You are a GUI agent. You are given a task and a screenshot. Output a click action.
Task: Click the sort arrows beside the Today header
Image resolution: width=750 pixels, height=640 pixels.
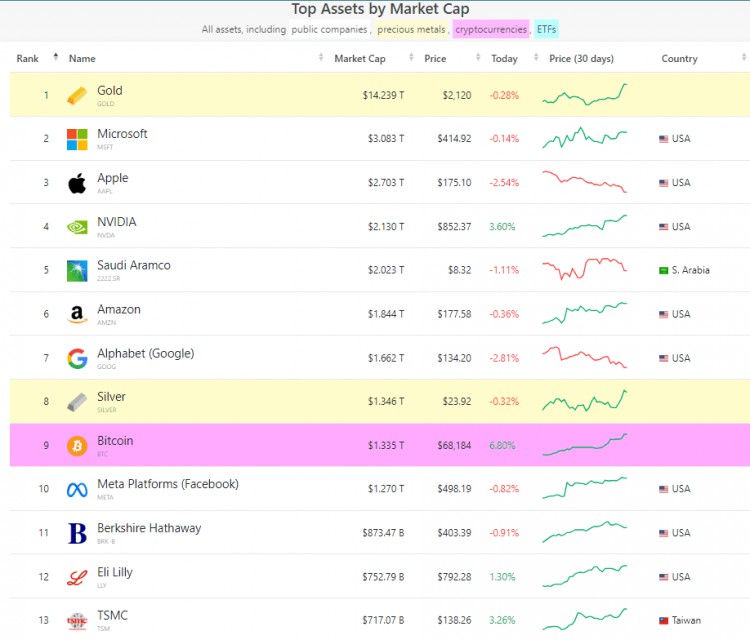click(536, 57)
